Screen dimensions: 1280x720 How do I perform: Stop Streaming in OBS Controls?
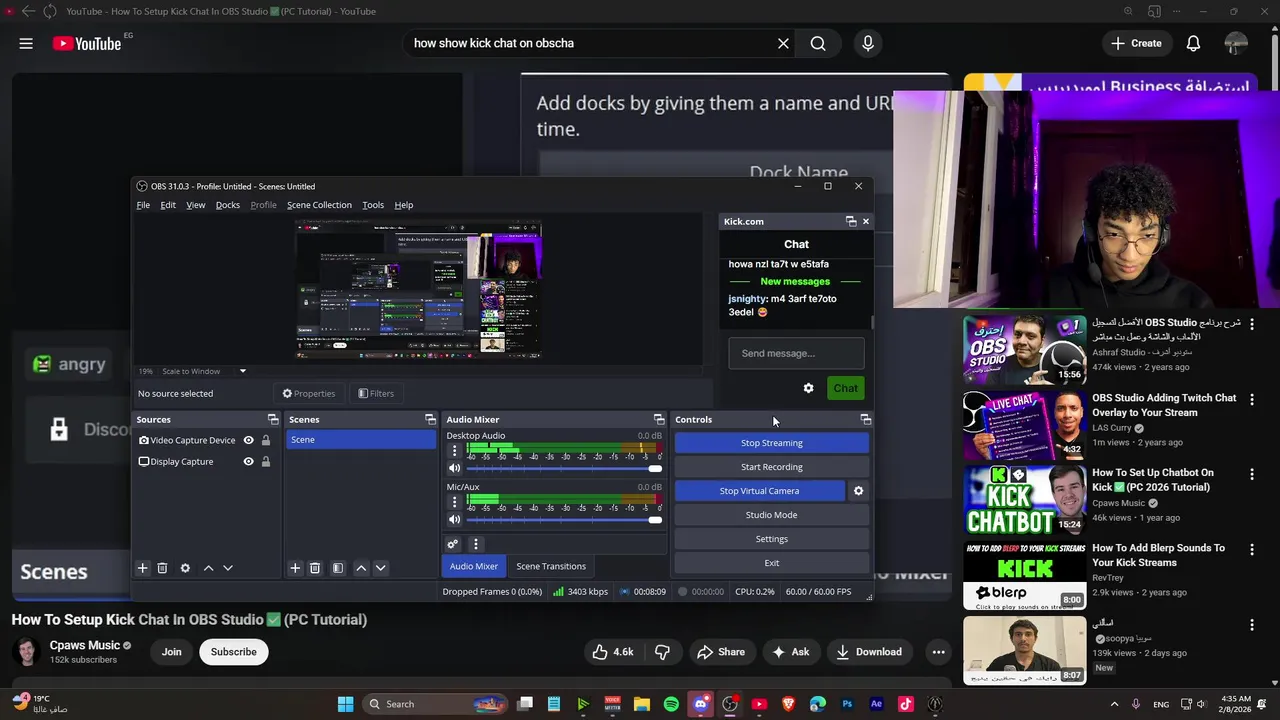pos(772,443)
